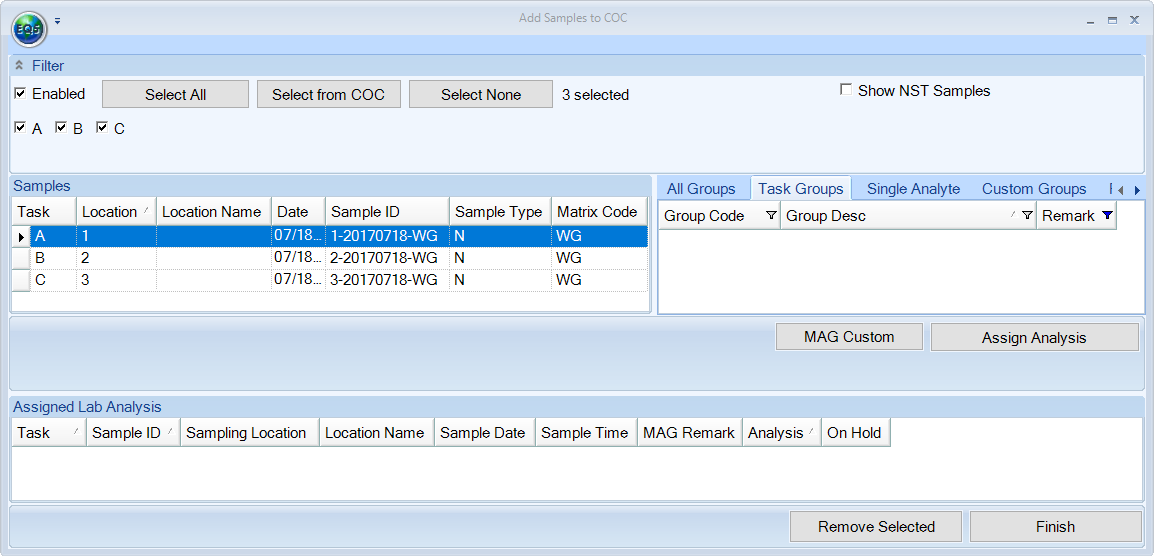Click the Remark column filter icon
This screenshot has height=556, width=1154.
1106,216
